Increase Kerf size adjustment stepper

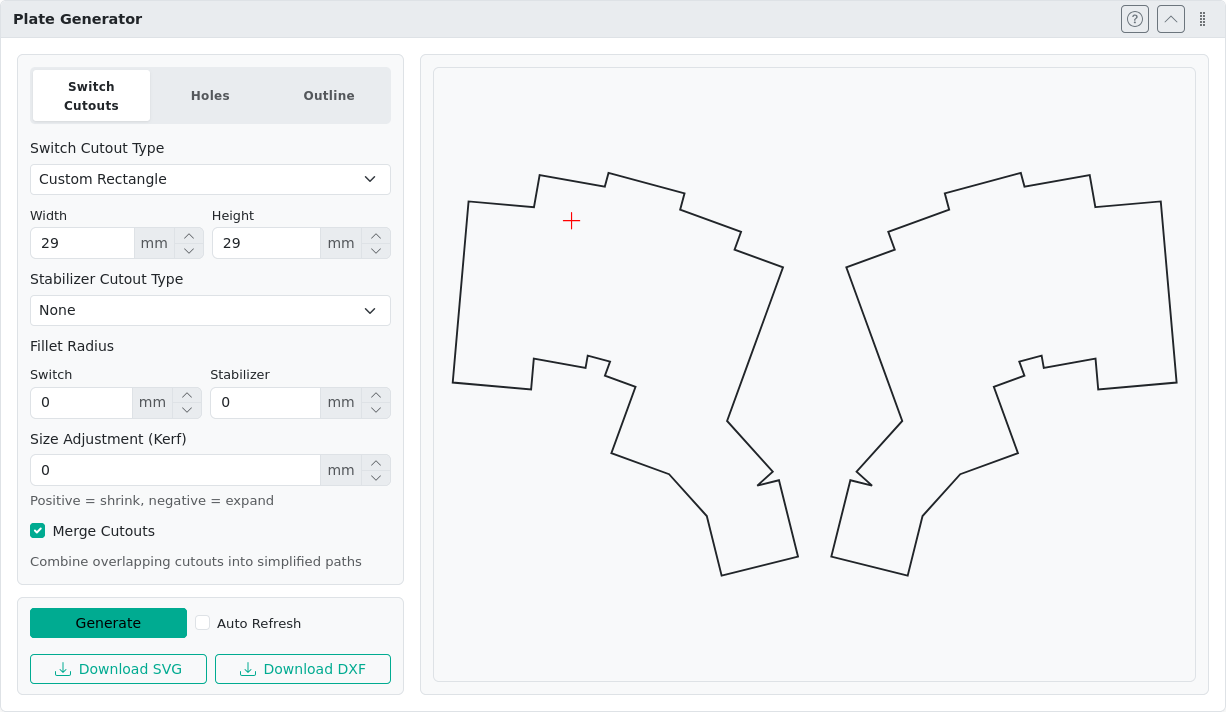376,463
